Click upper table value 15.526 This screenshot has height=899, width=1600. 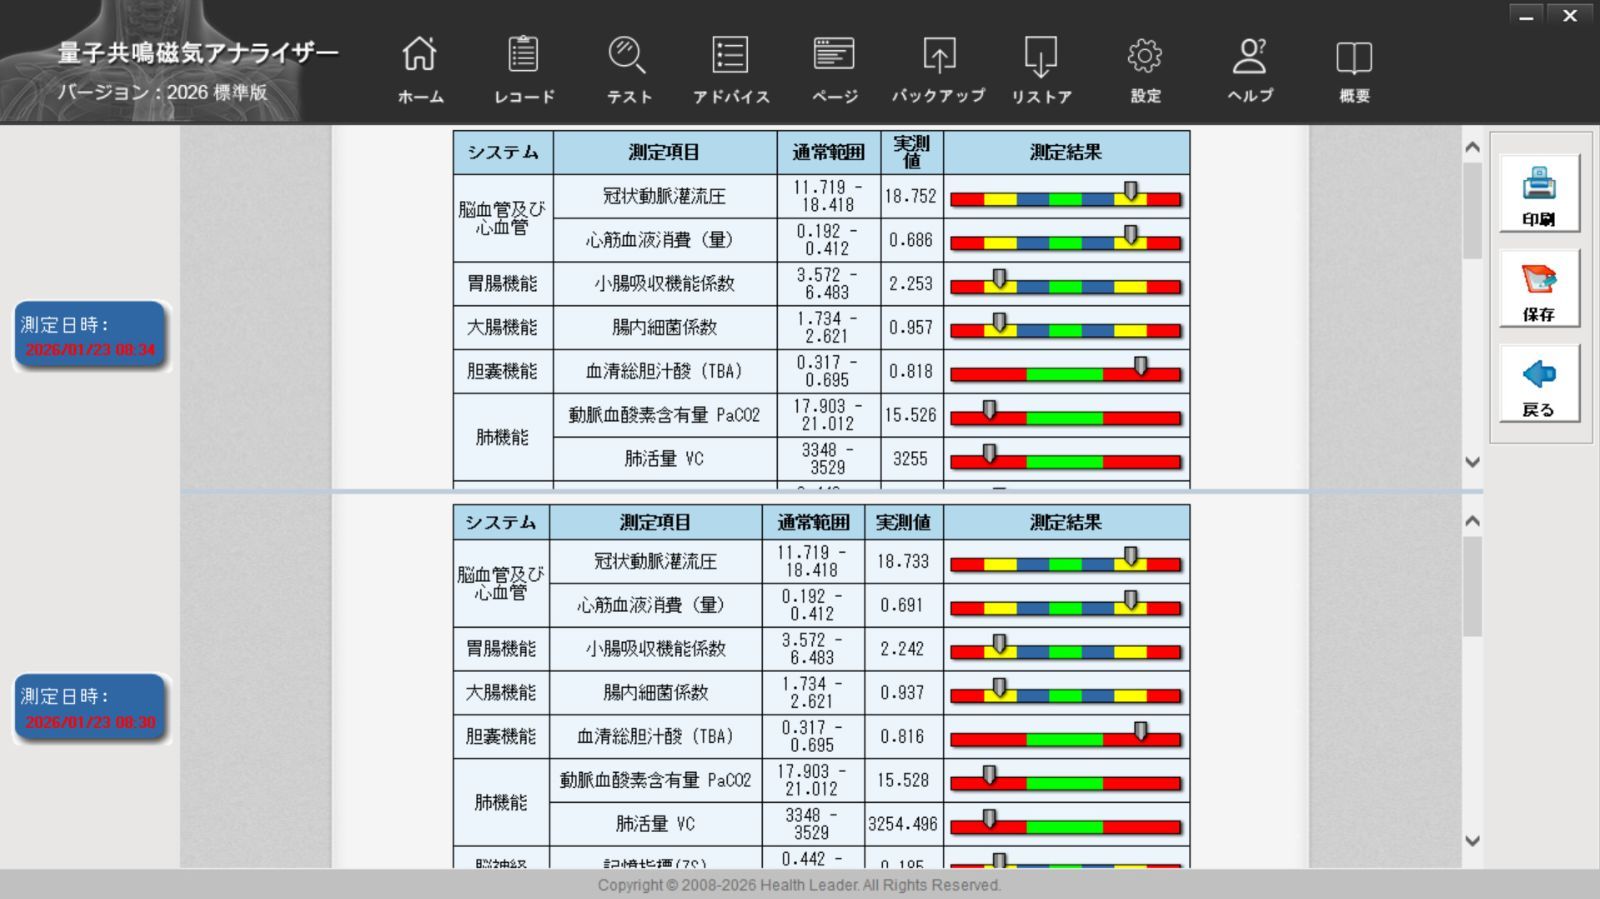[x=910, y=415]
